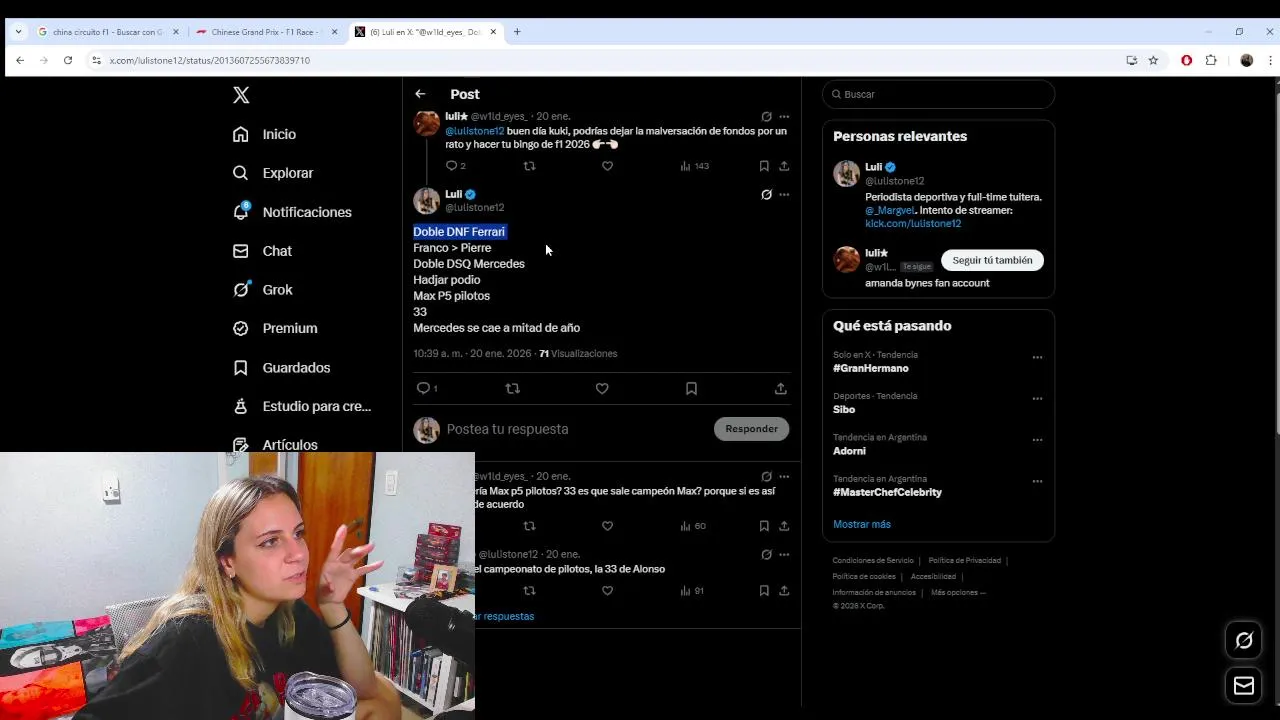The width and height of the screenshot is (1280, 720).
Task: Click repost icon on 'buen día kuki' tweet
Action: coord(530,166)
